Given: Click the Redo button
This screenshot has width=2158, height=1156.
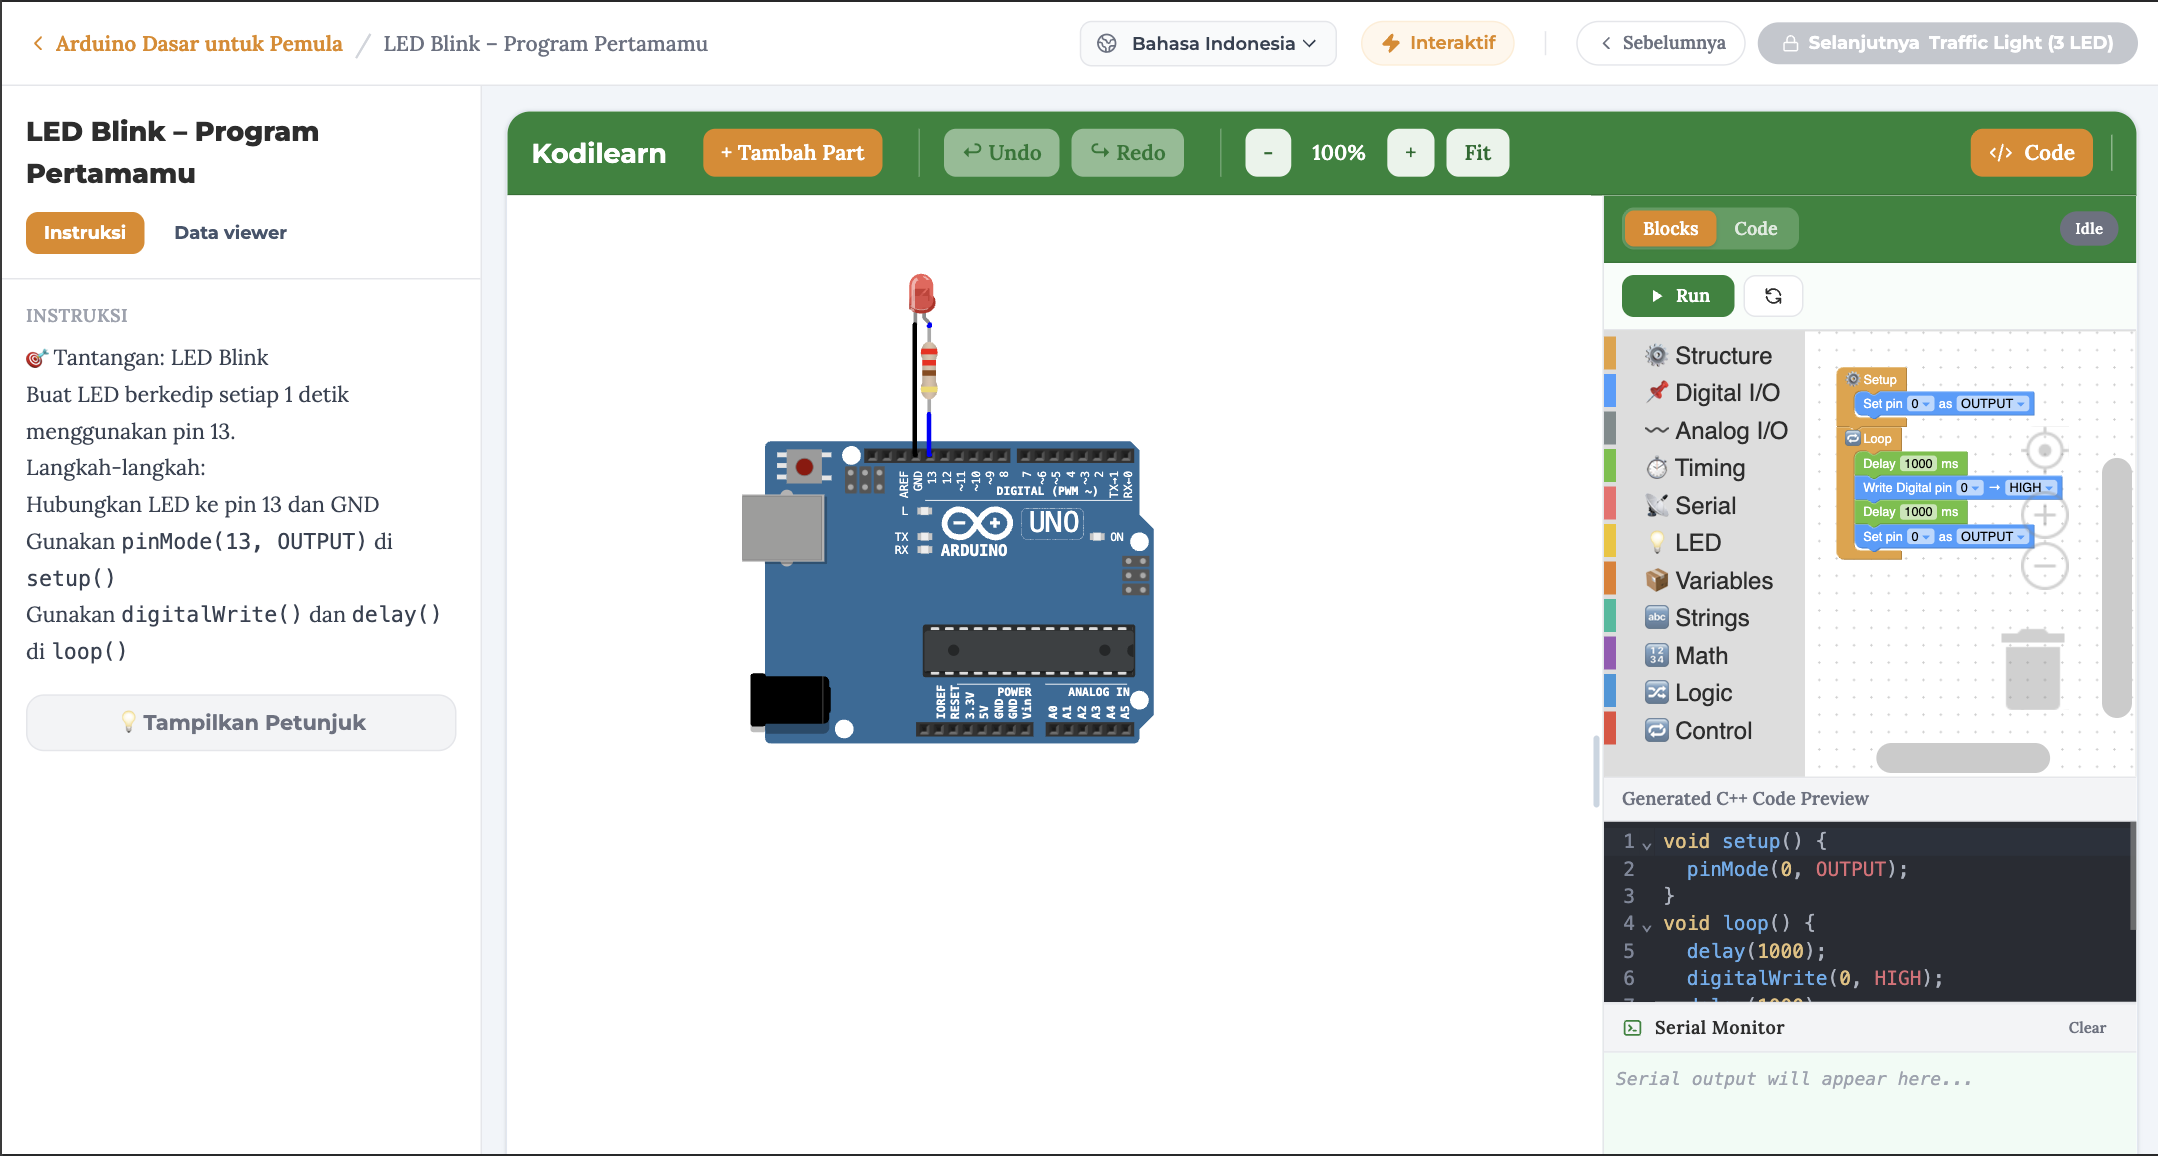Looking at the screenshot, I should [x=1127, y=153].
